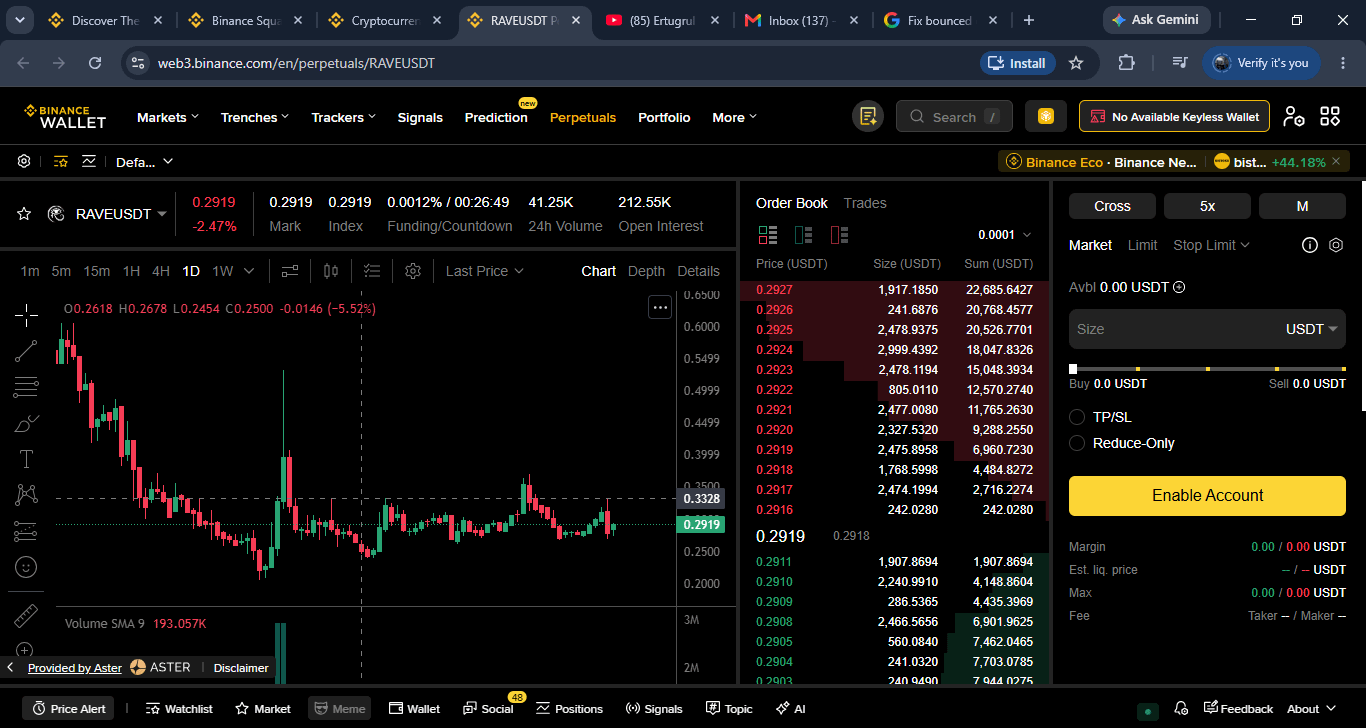Expand the Trackers menu
1366x728 pixels.
click(344, 117)
